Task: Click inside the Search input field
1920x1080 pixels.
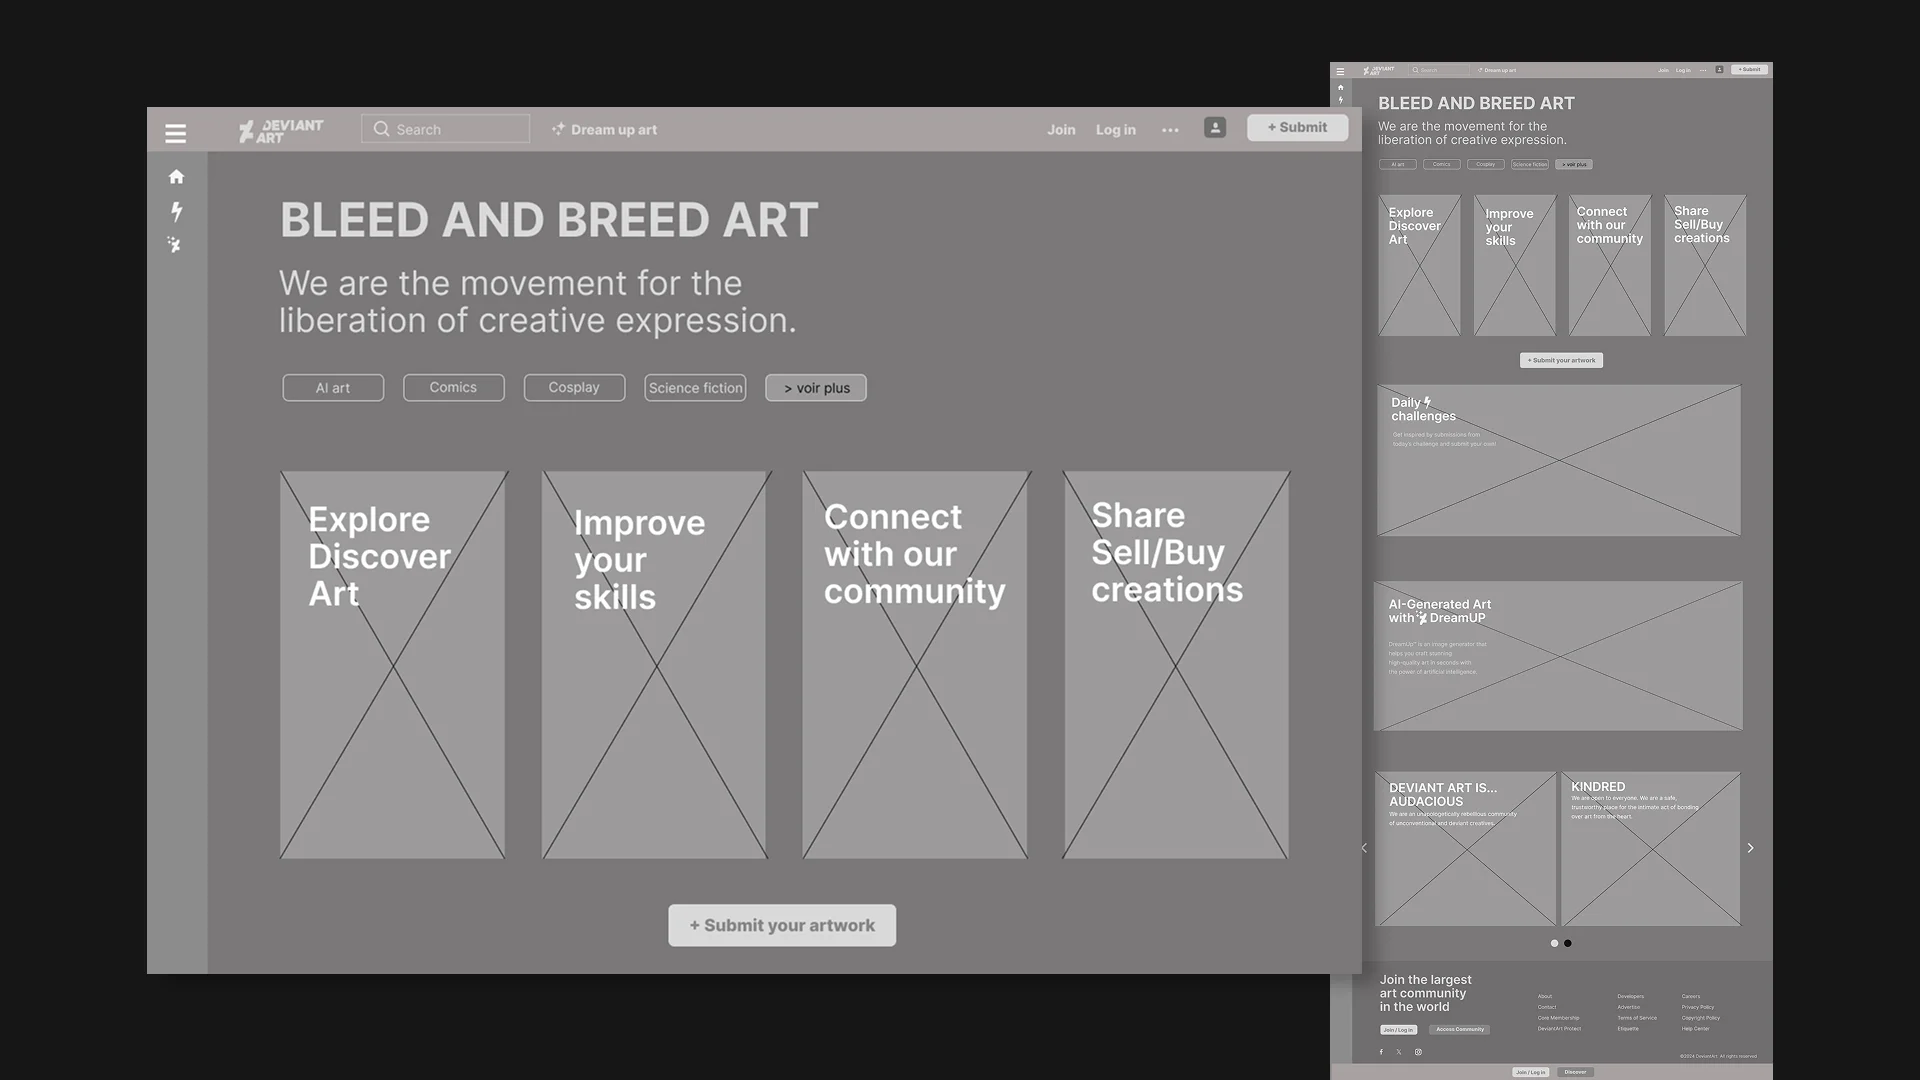Action: pos(455,128)
